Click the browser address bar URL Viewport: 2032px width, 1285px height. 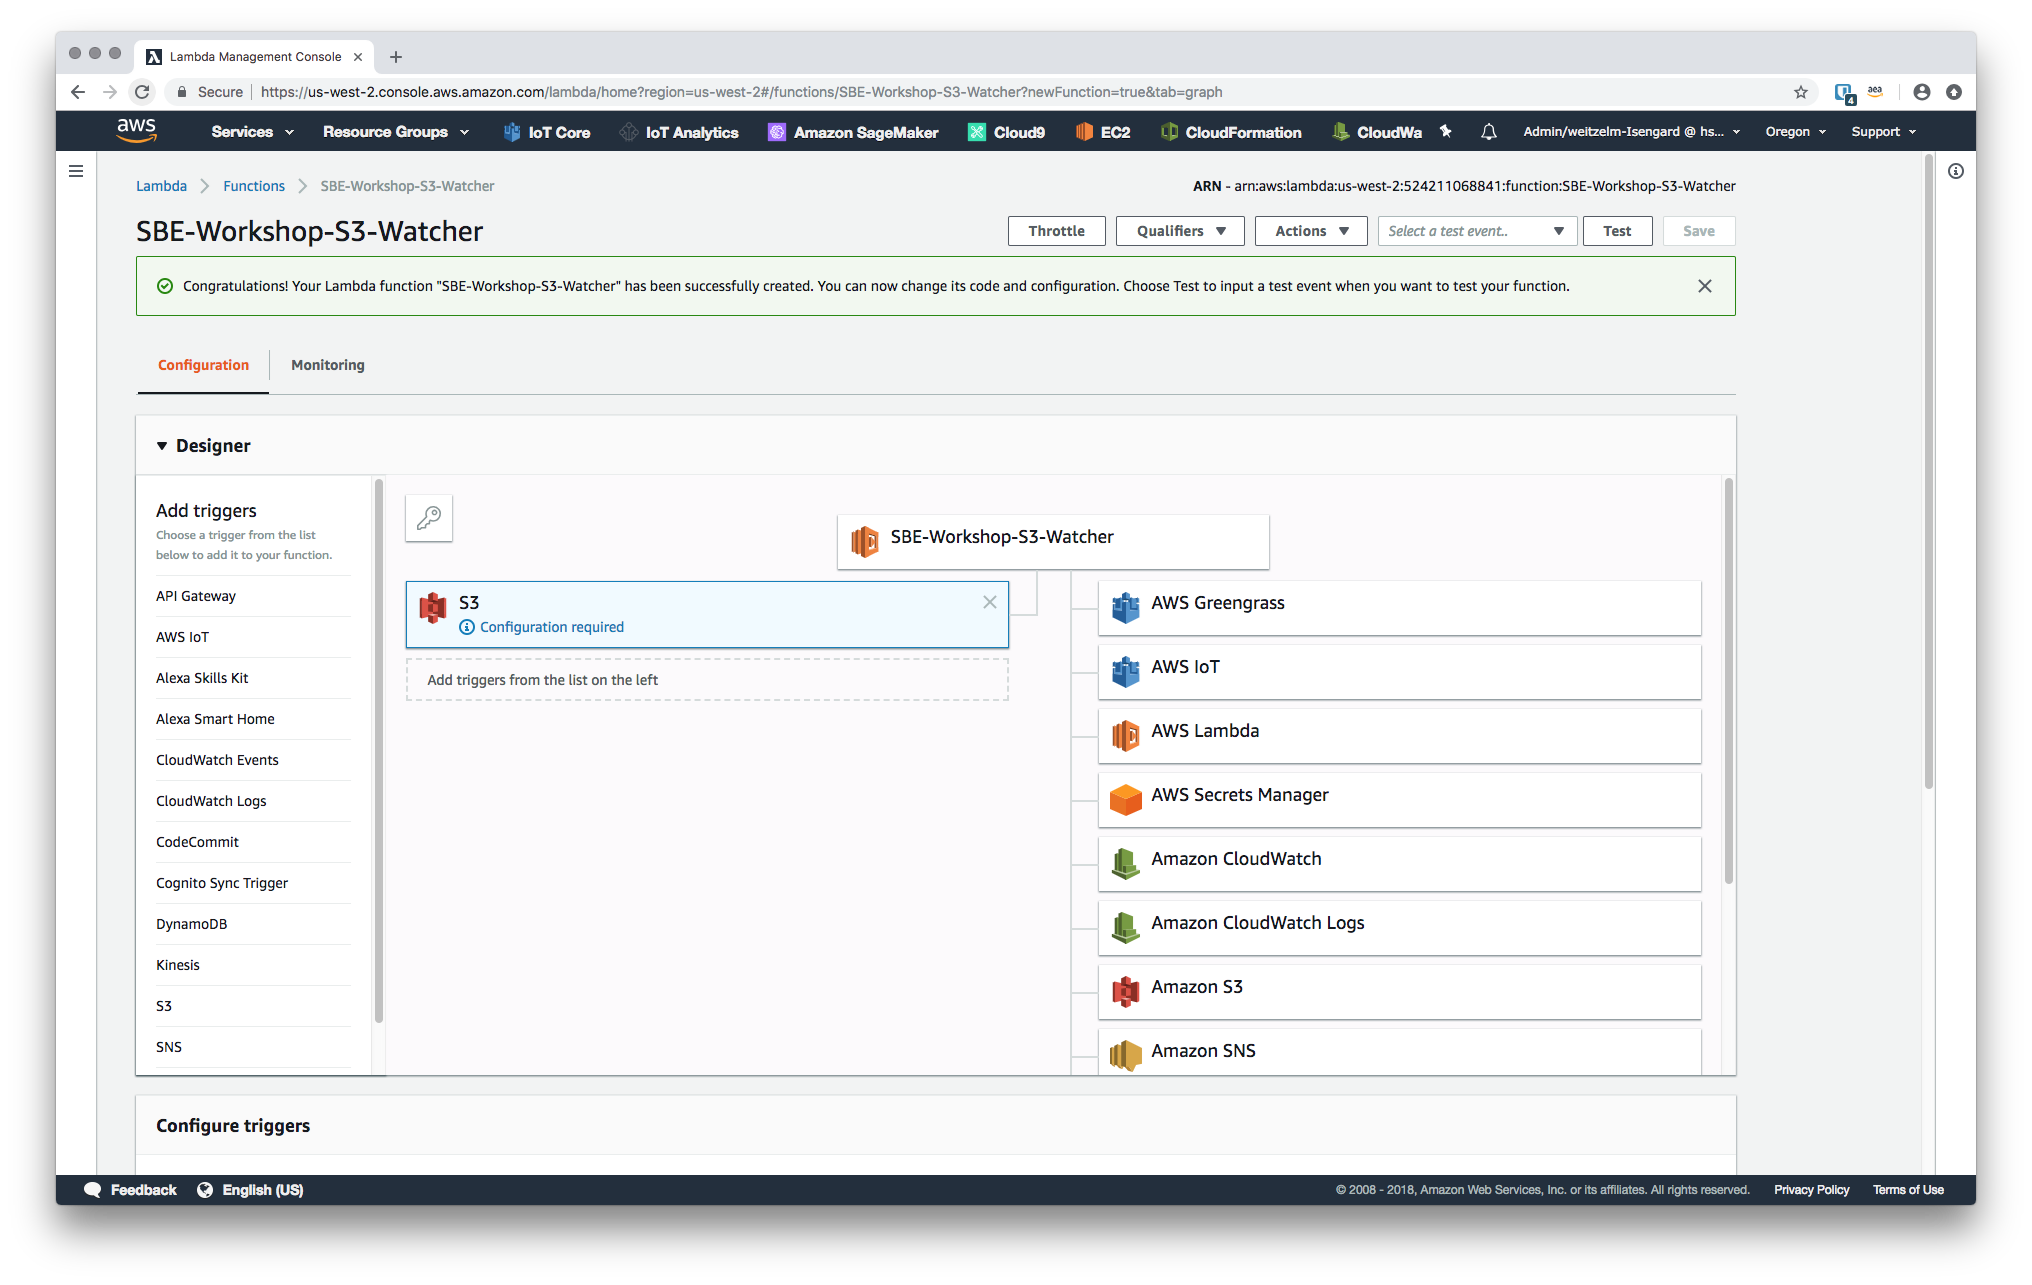(741, 92)
